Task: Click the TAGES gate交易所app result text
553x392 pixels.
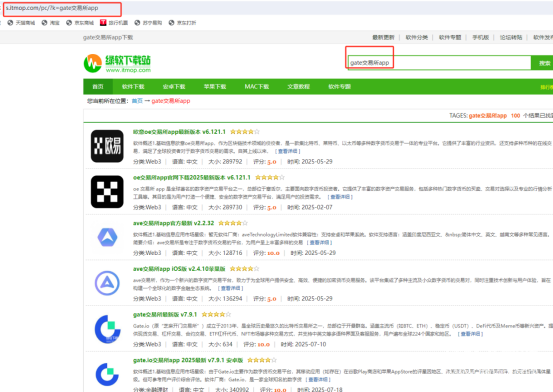Action: pyautogui.click(x=488, y=116)
